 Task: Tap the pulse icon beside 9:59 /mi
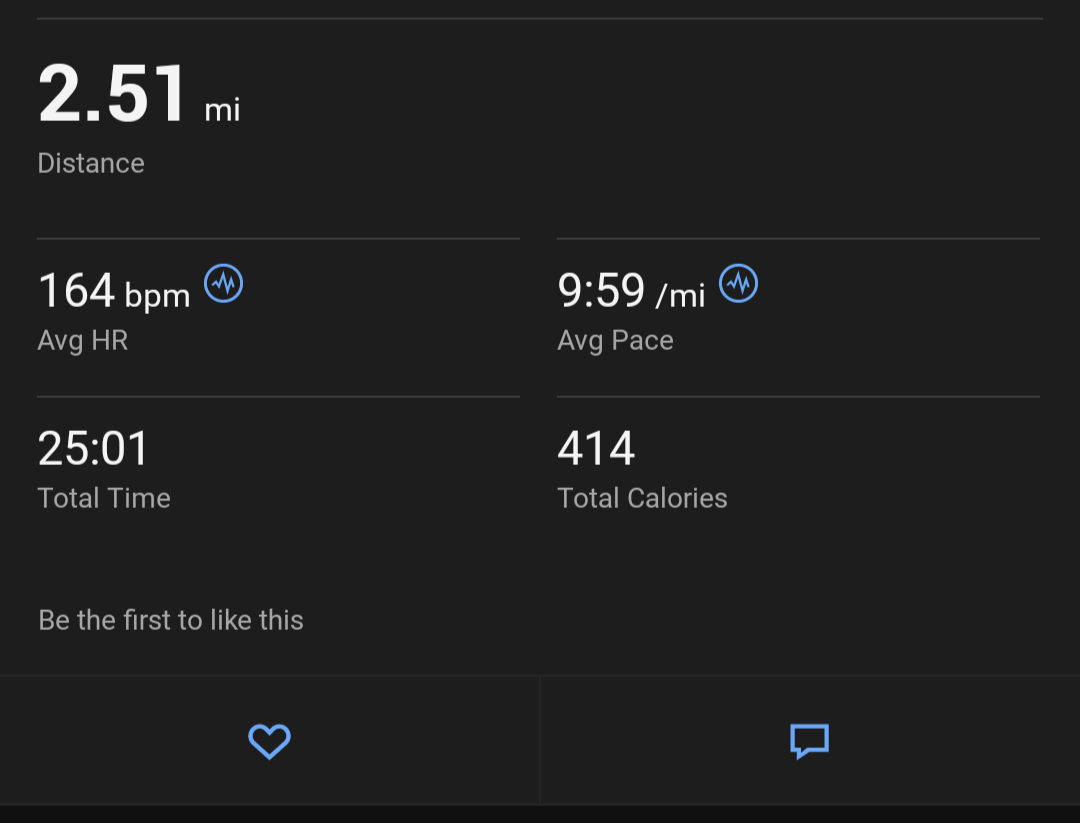739,284
